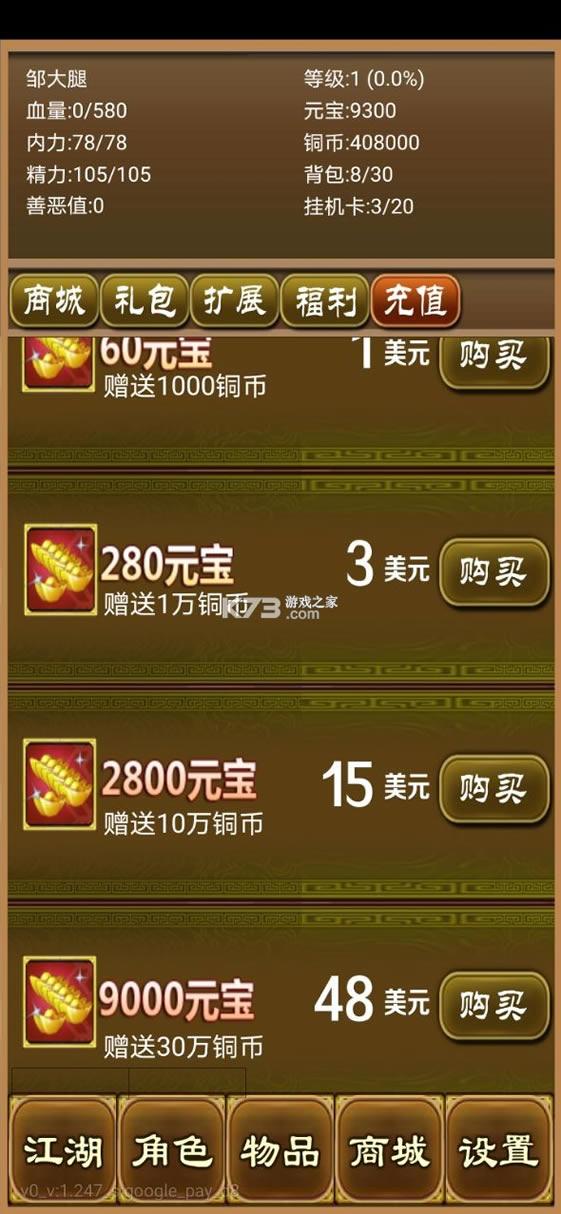The height and width of the screenshot is (1214, 561).
Task: Open 物品 in bottom navigation
Action: coord(280,1150)
